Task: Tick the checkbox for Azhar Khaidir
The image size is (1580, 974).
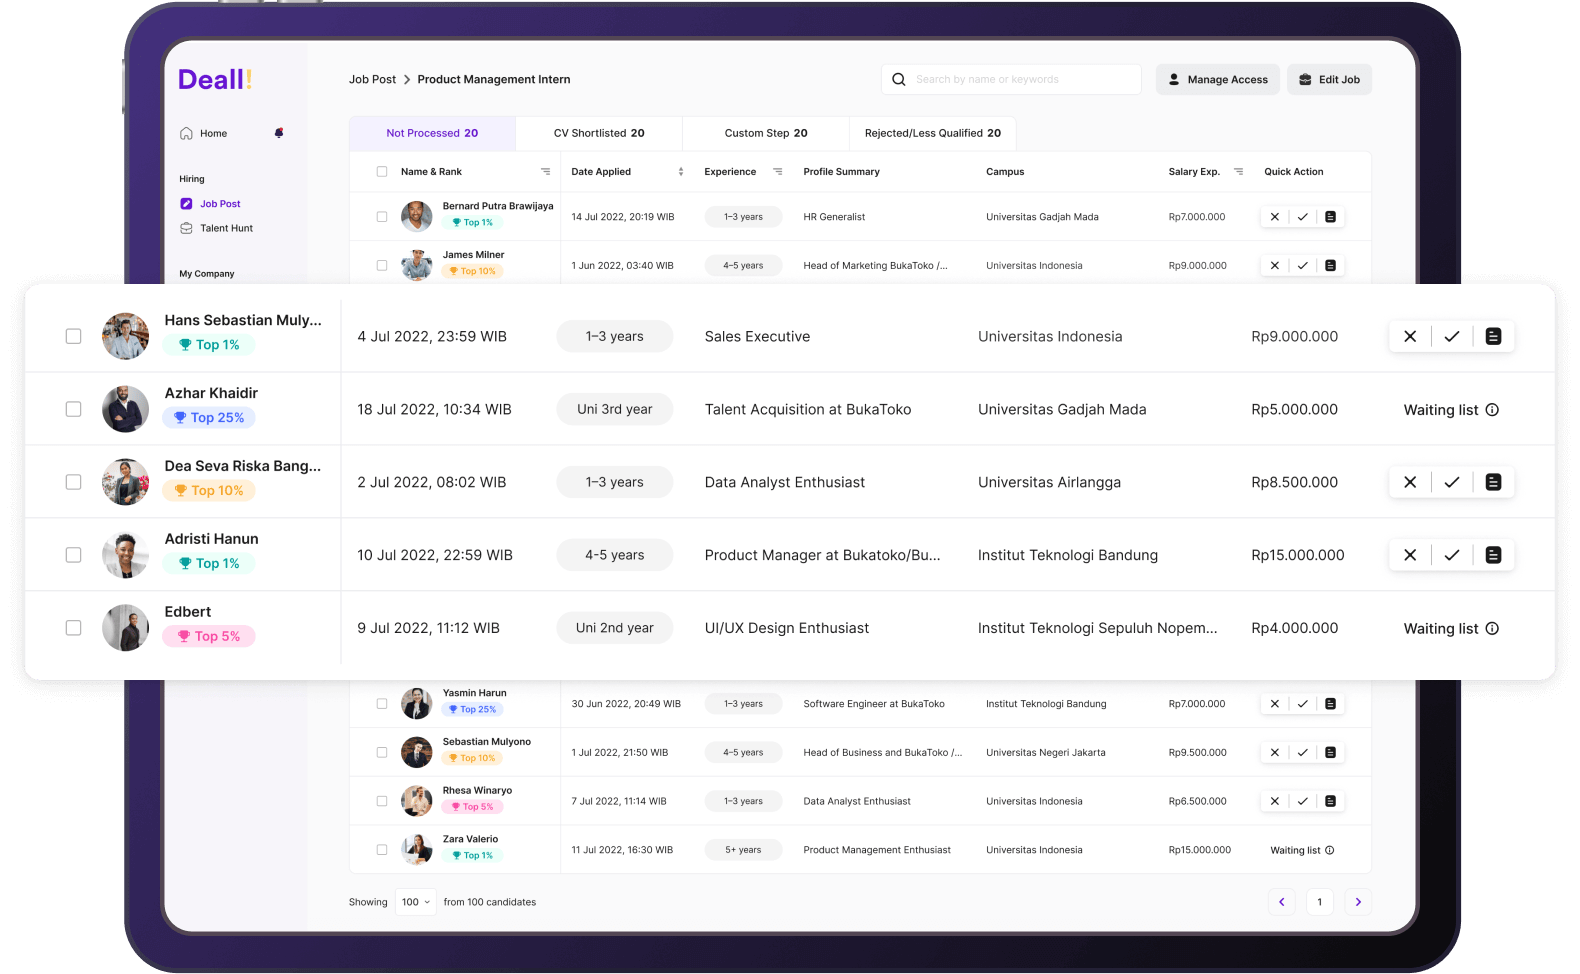Action: [x=73, y=409]
